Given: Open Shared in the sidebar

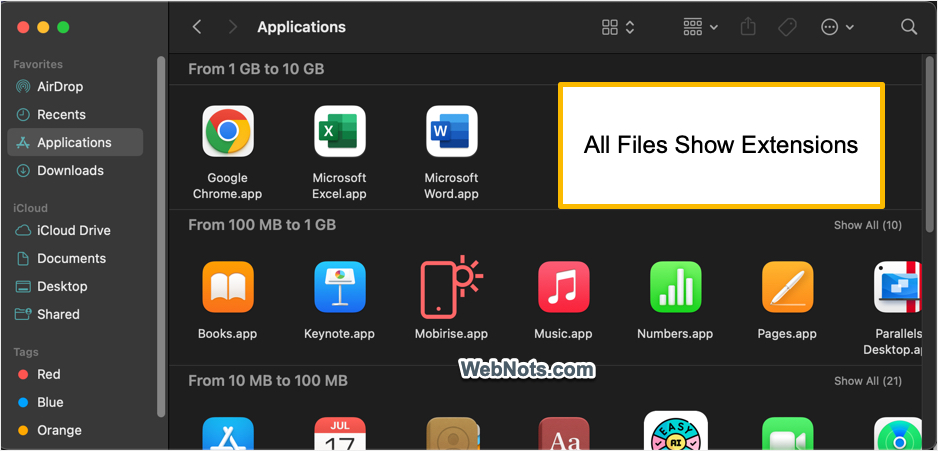Looking at the screenshot, I should 75,314.
